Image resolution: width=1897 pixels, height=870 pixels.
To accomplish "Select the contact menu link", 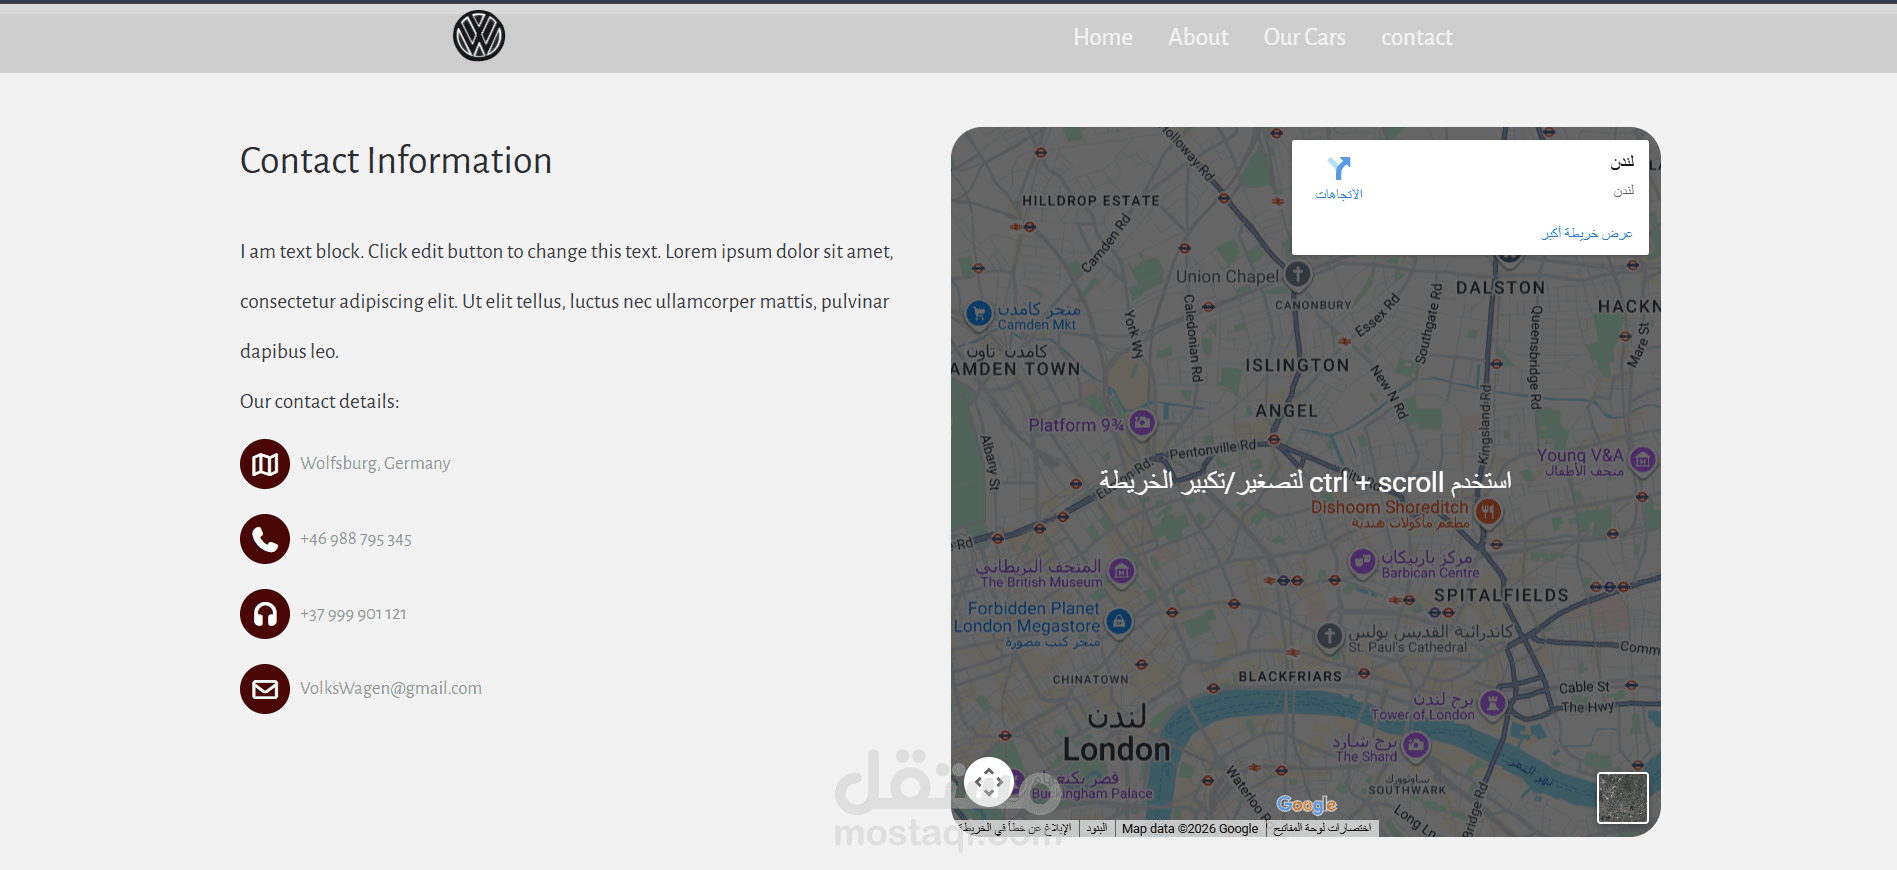I will (x=1417, y=37).
